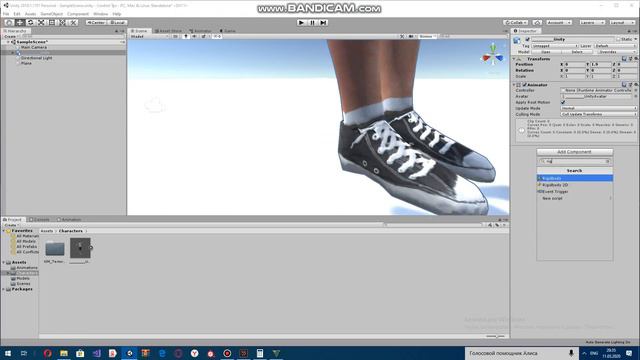This screenshot has height=360, width=640.
Task: Open the Windows Start menu
Action: tap(8, 353)
